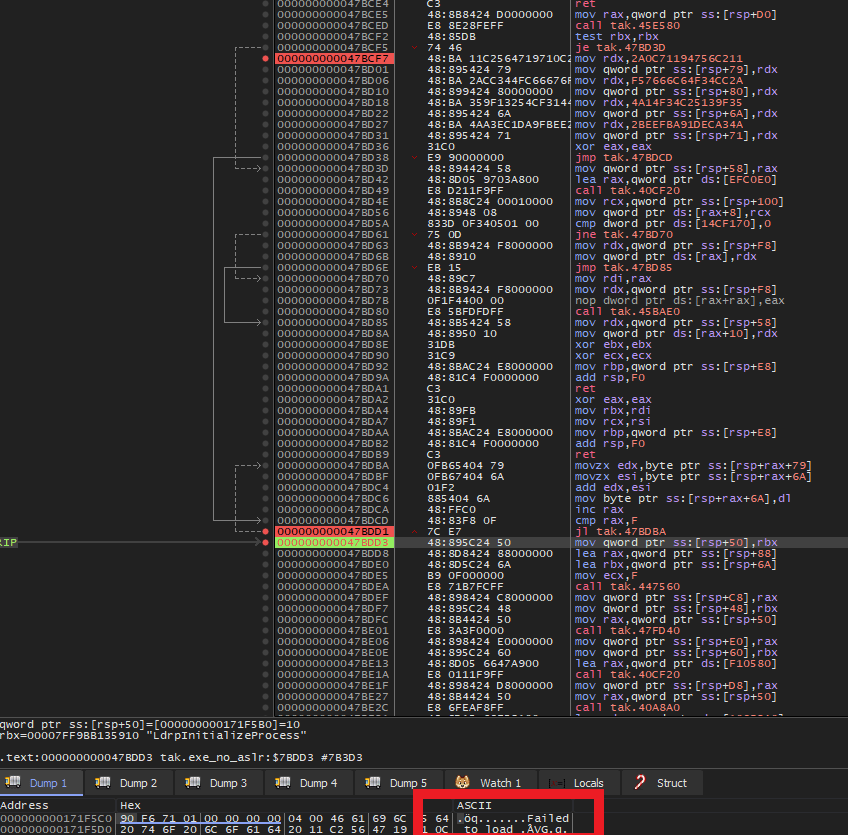Click the Locals tab icon
Image resolution: width=848 pixels, height=835 pixels.
tap(557, 783)
